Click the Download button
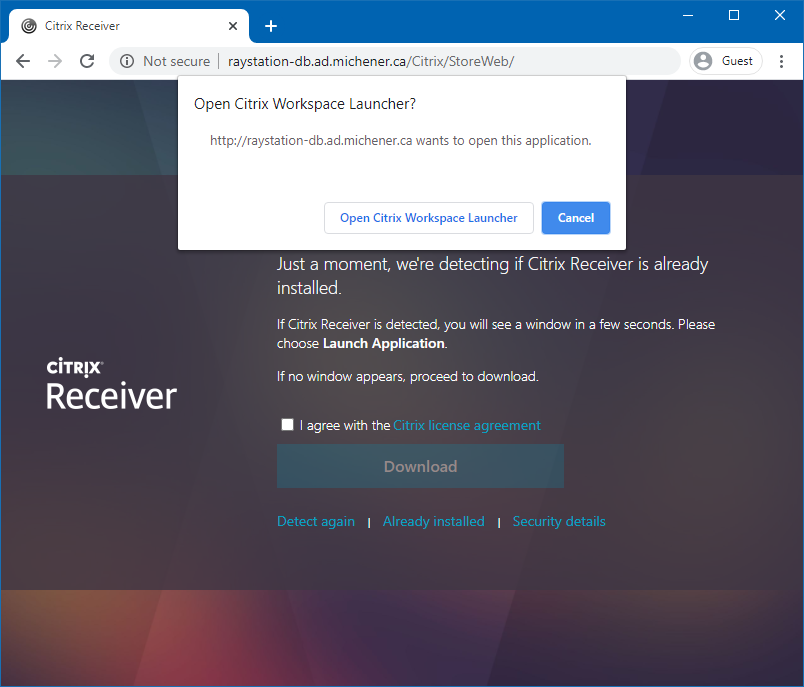804x687 pixels. point(420,466)
